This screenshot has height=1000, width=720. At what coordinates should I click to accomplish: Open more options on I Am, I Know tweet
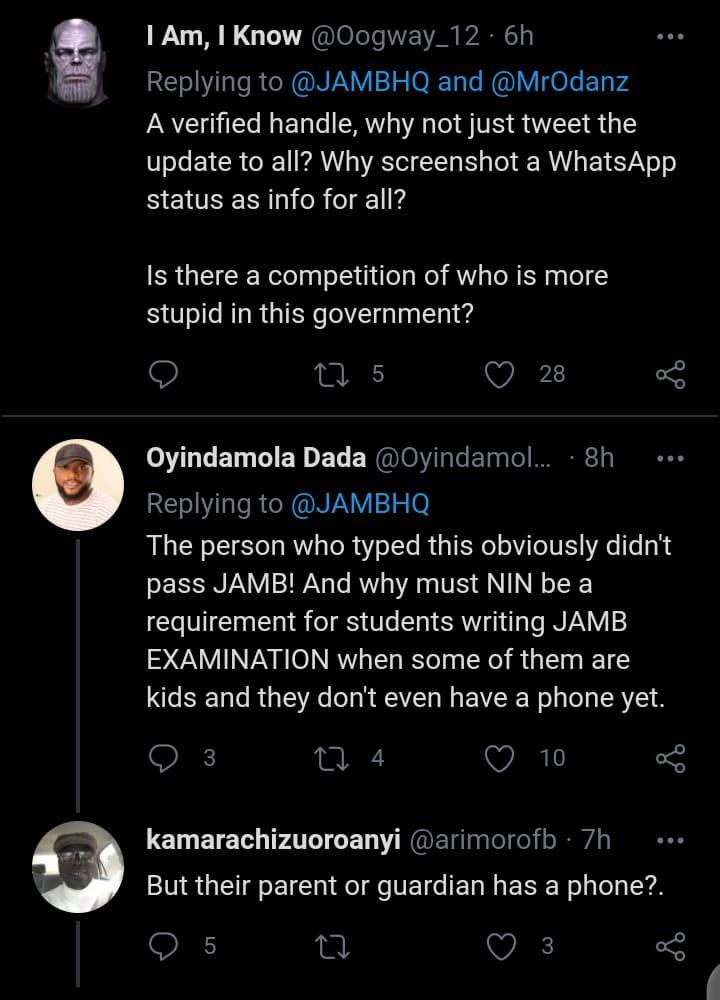669,37
